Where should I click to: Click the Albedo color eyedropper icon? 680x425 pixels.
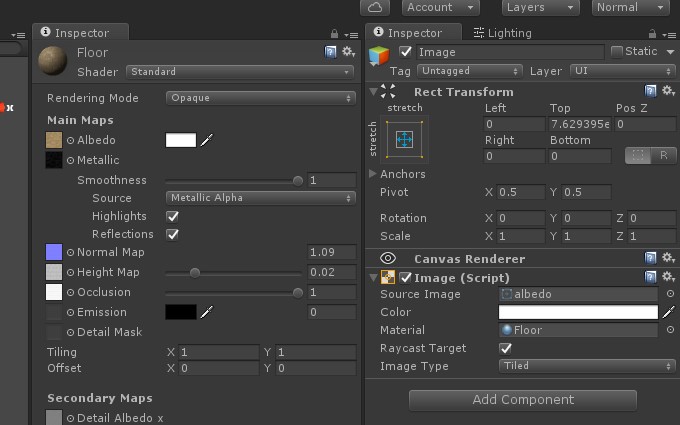207,140
